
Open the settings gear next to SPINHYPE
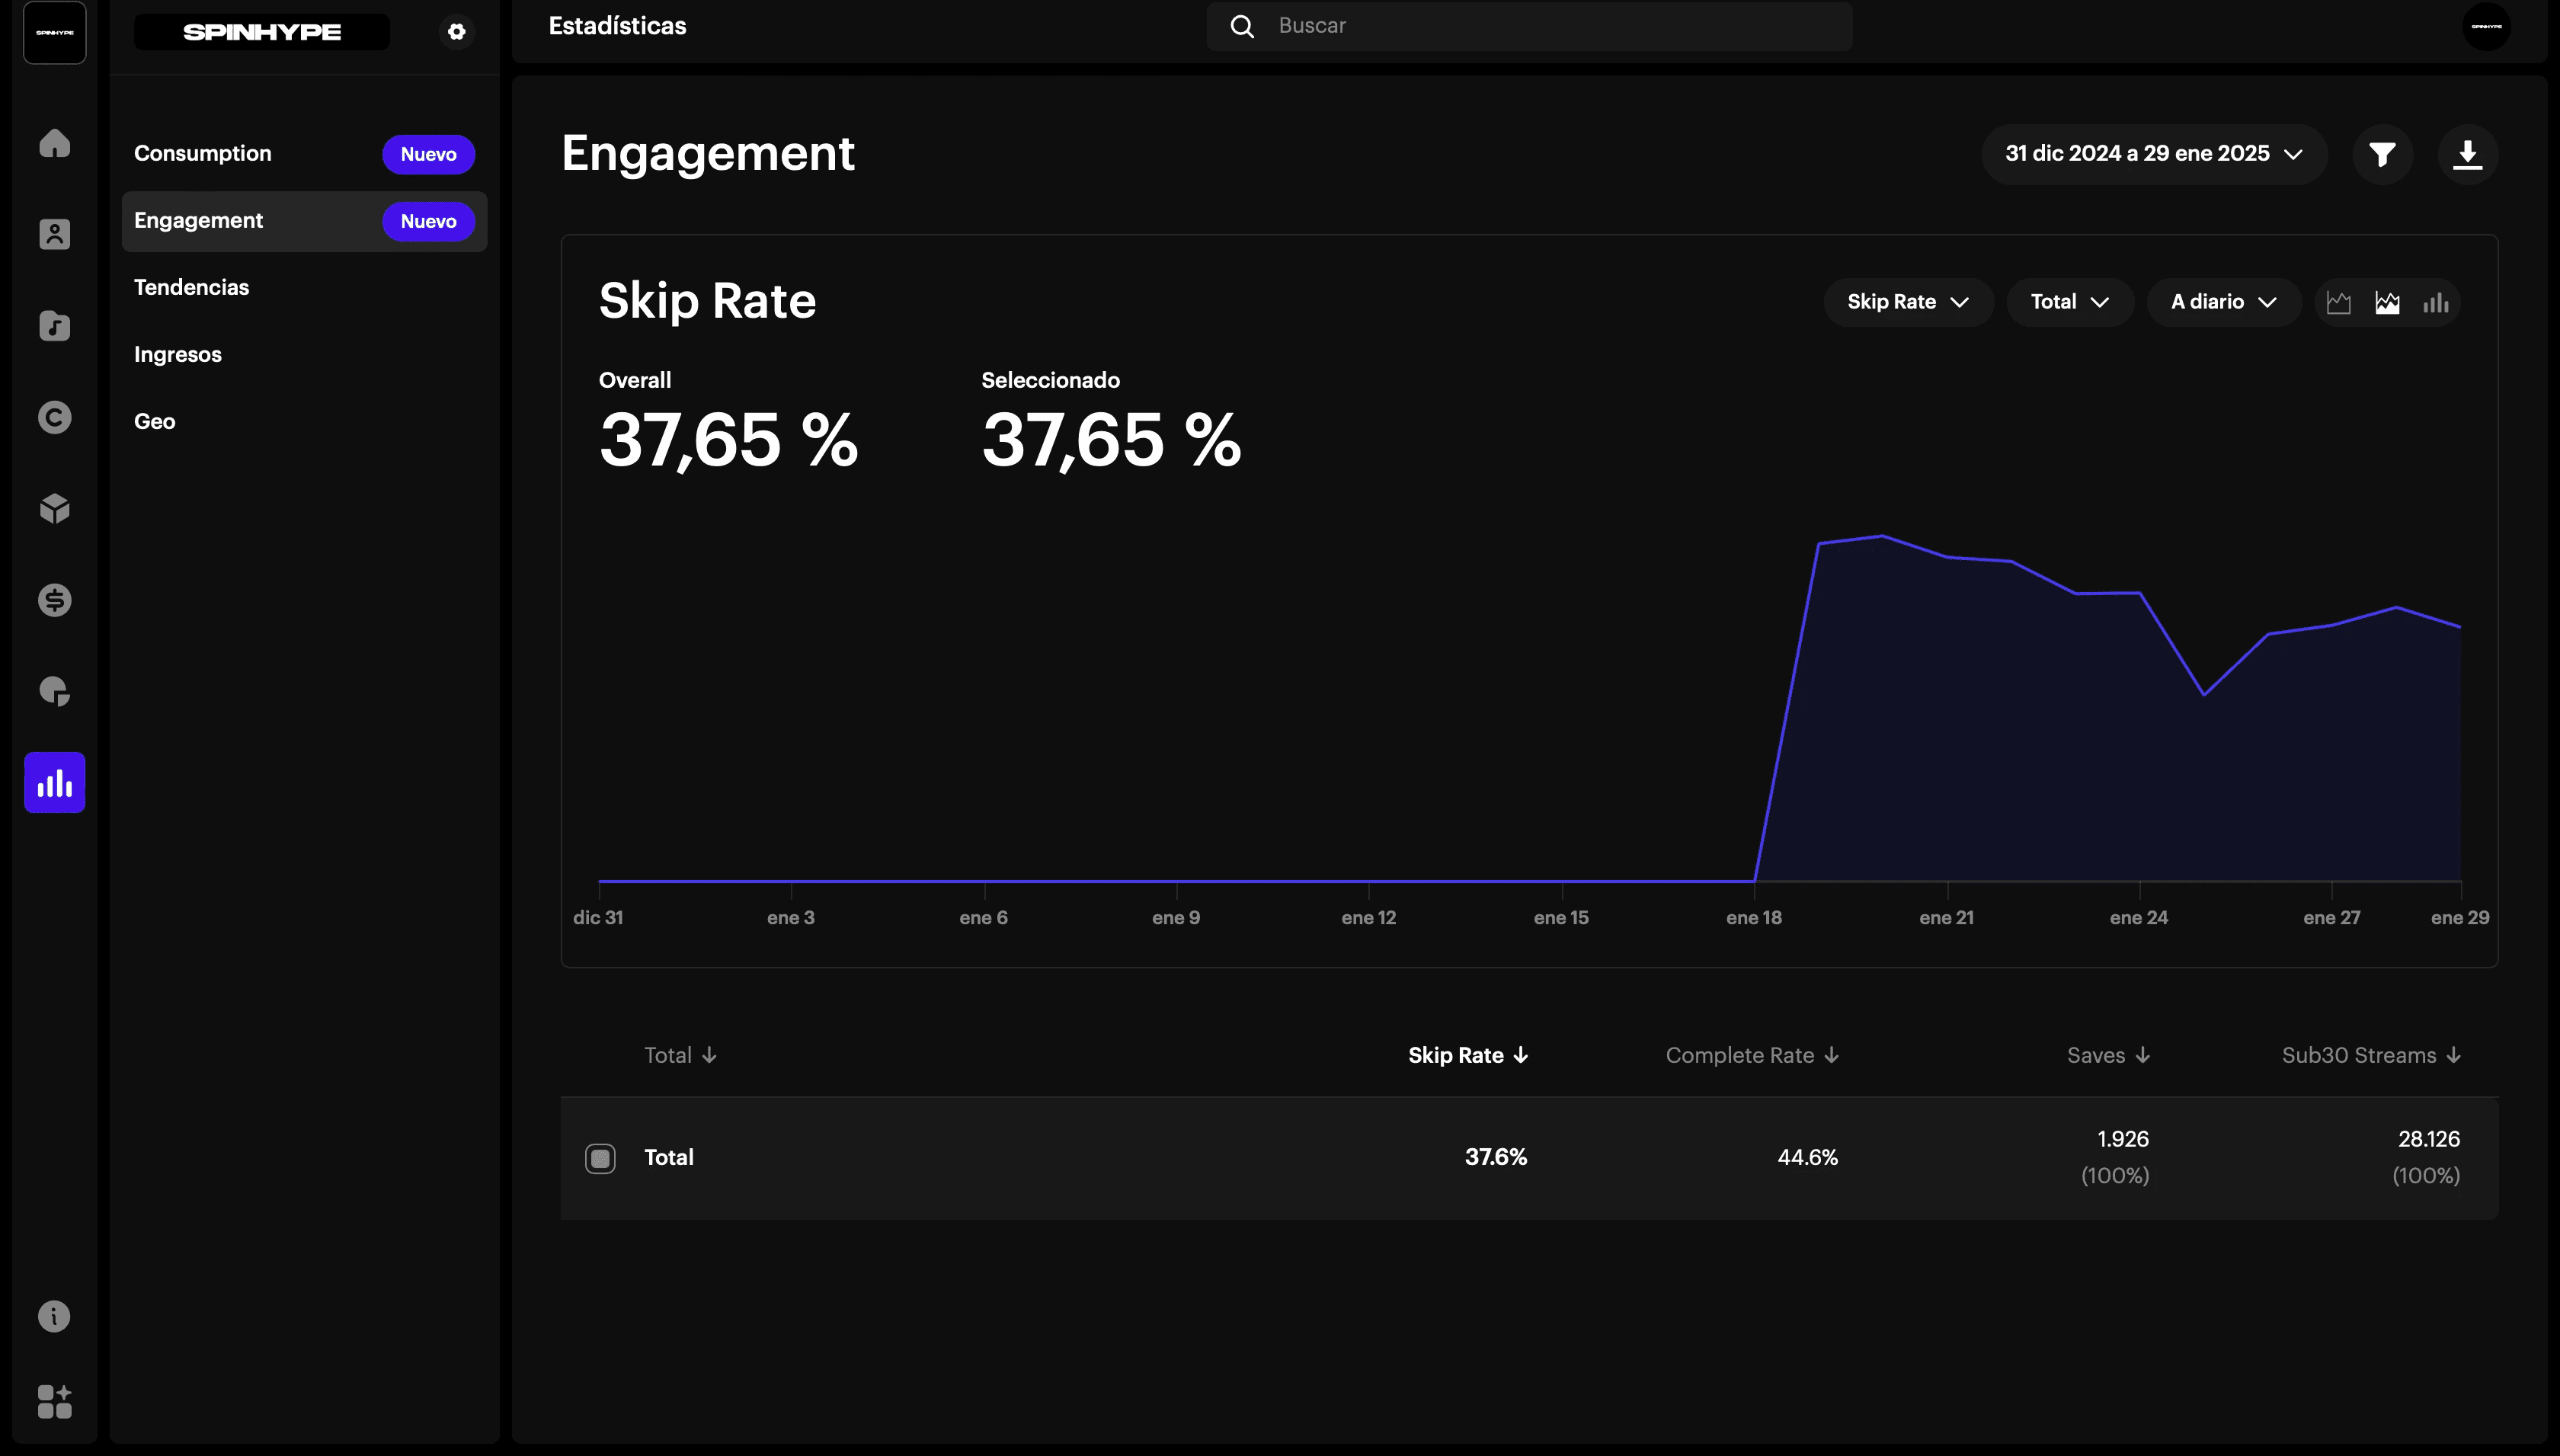click(457, 32)
